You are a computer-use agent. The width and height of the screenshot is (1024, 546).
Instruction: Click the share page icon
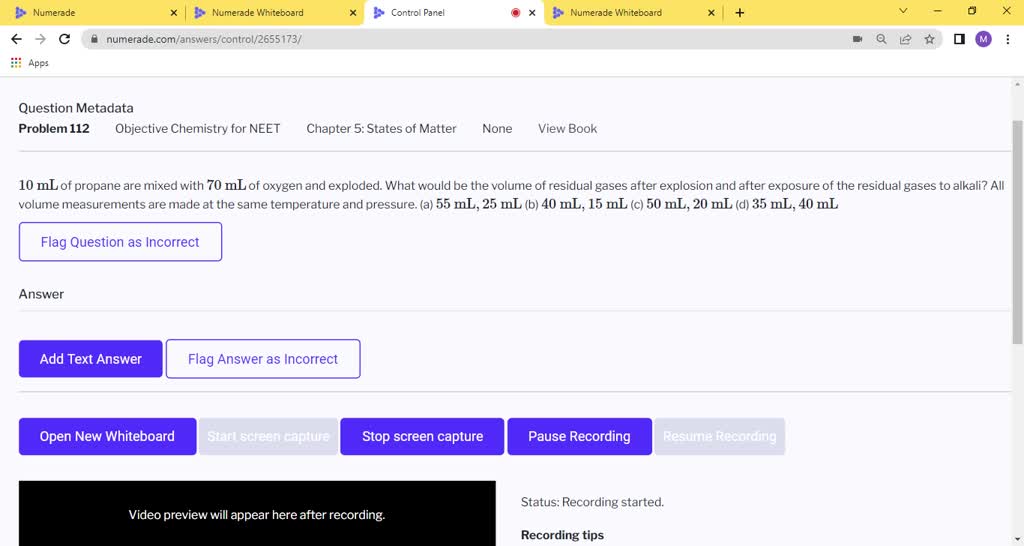pos(905,39)
